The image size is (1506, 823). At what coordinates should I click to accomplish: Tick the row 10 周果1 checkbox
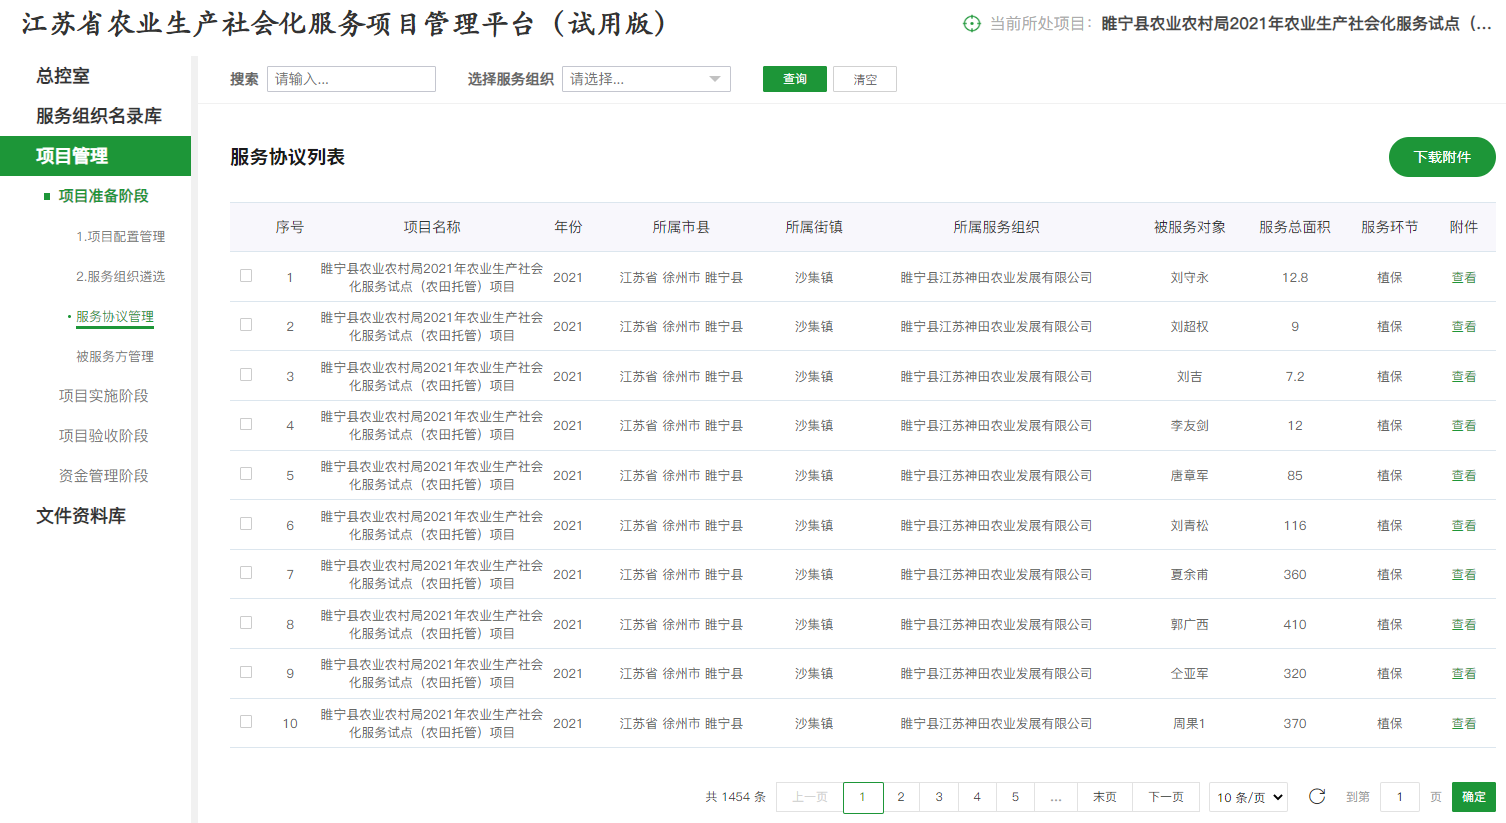tap(246, 721)
